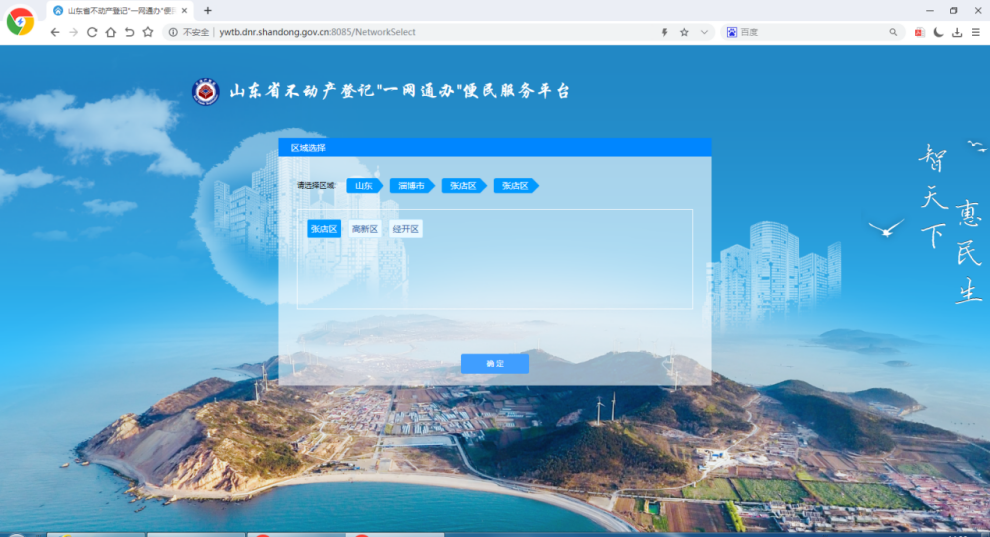990x537 pixels.
Task: Click the 不安全 security warning text
Action: pos(196,32)
